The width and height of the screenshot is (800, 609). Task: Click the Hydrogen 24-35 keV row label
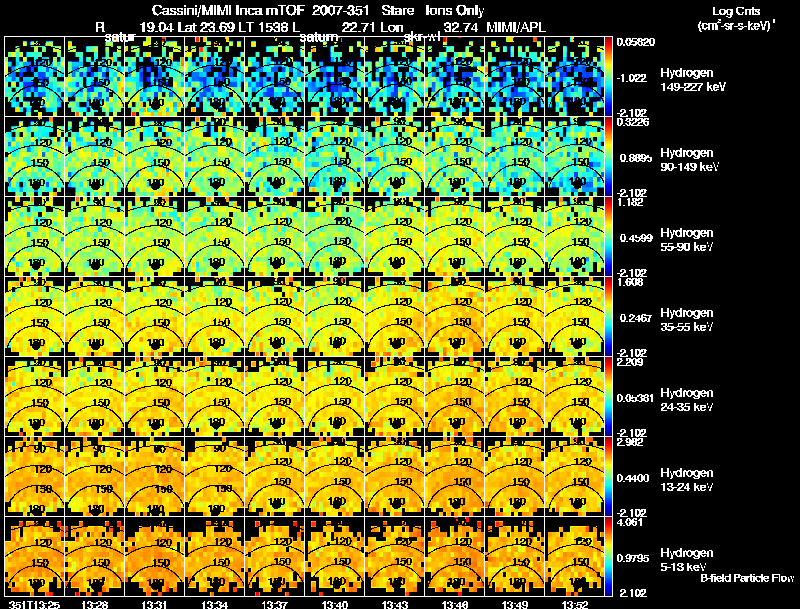(x=687, y=400)
